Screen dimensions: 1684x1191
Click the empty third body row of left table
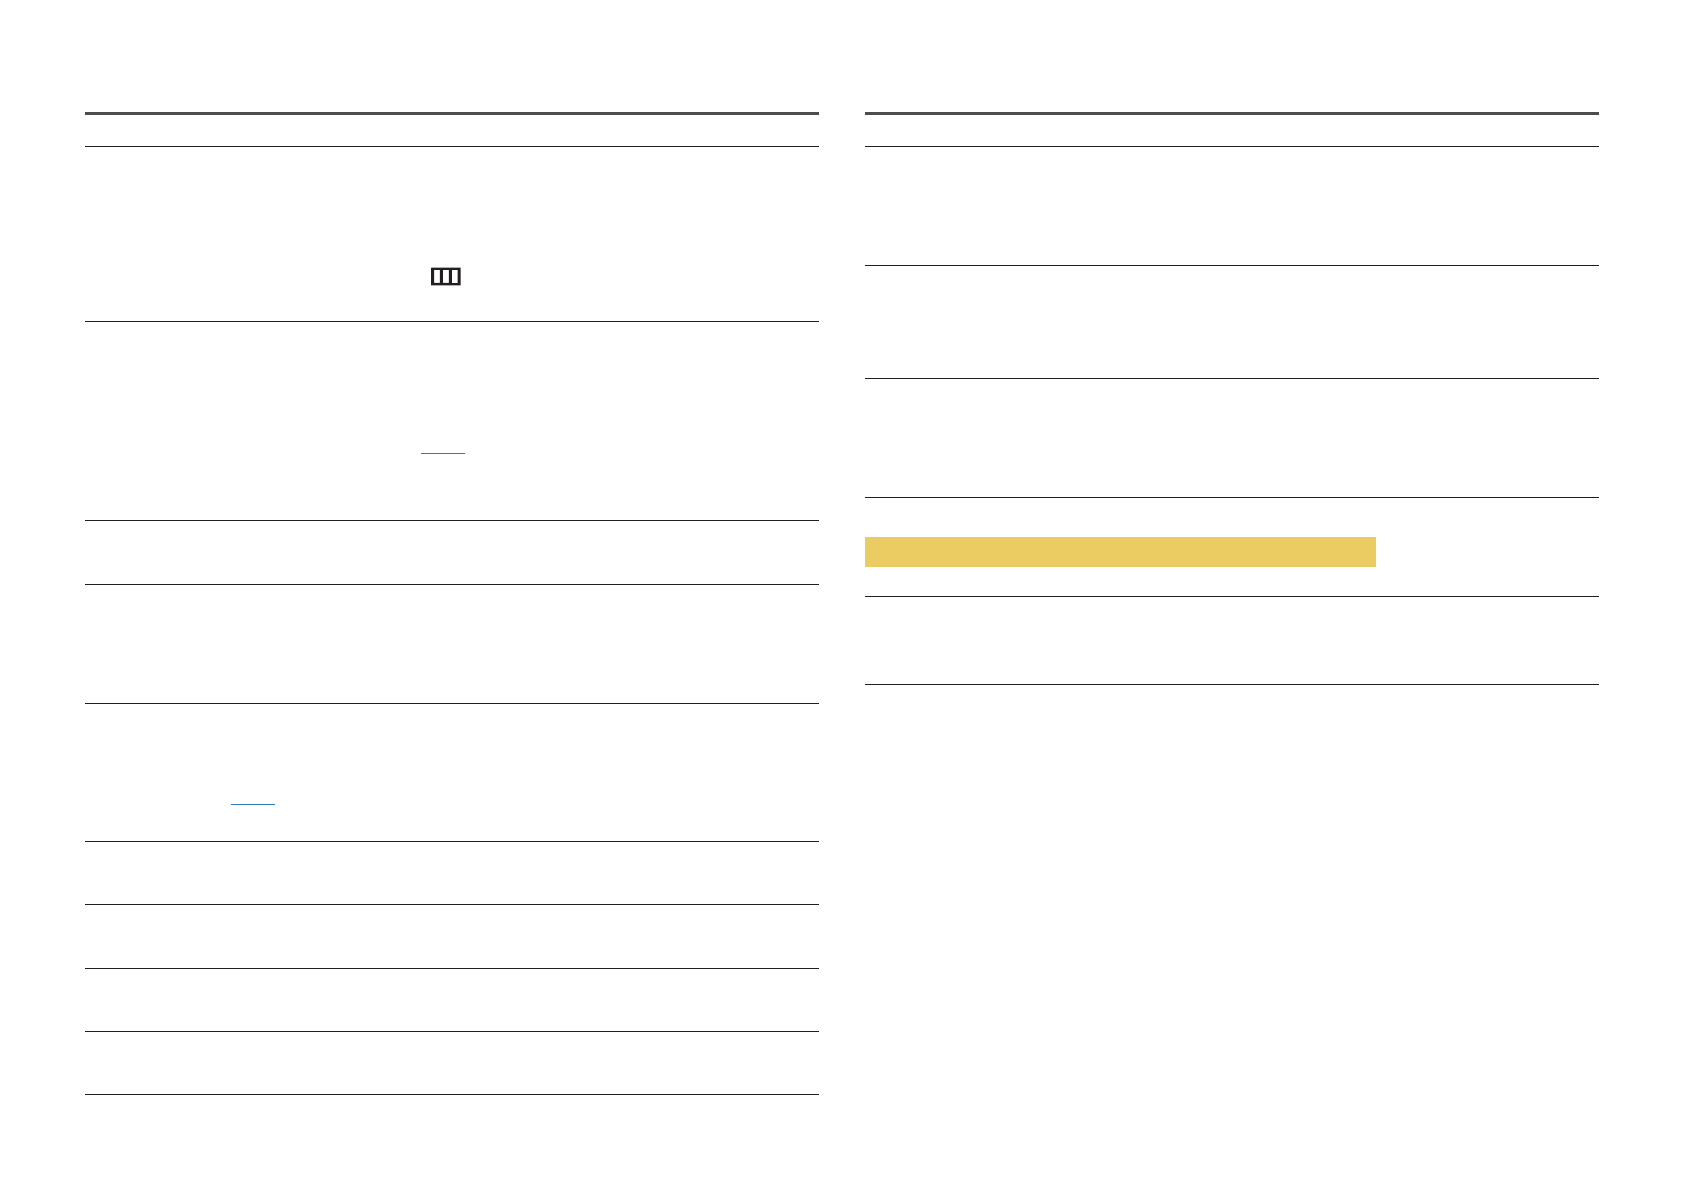click(x=451, y=552)
